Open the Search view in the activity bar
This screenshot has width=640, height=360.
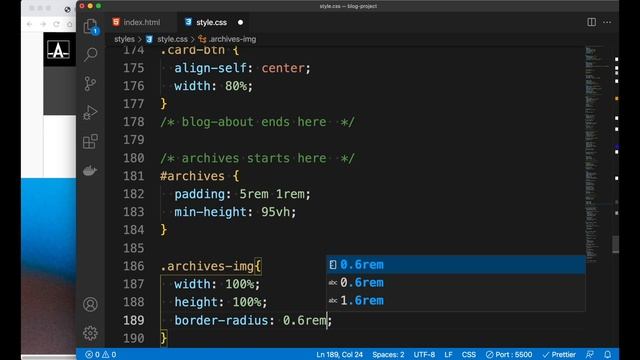point(90,54)
